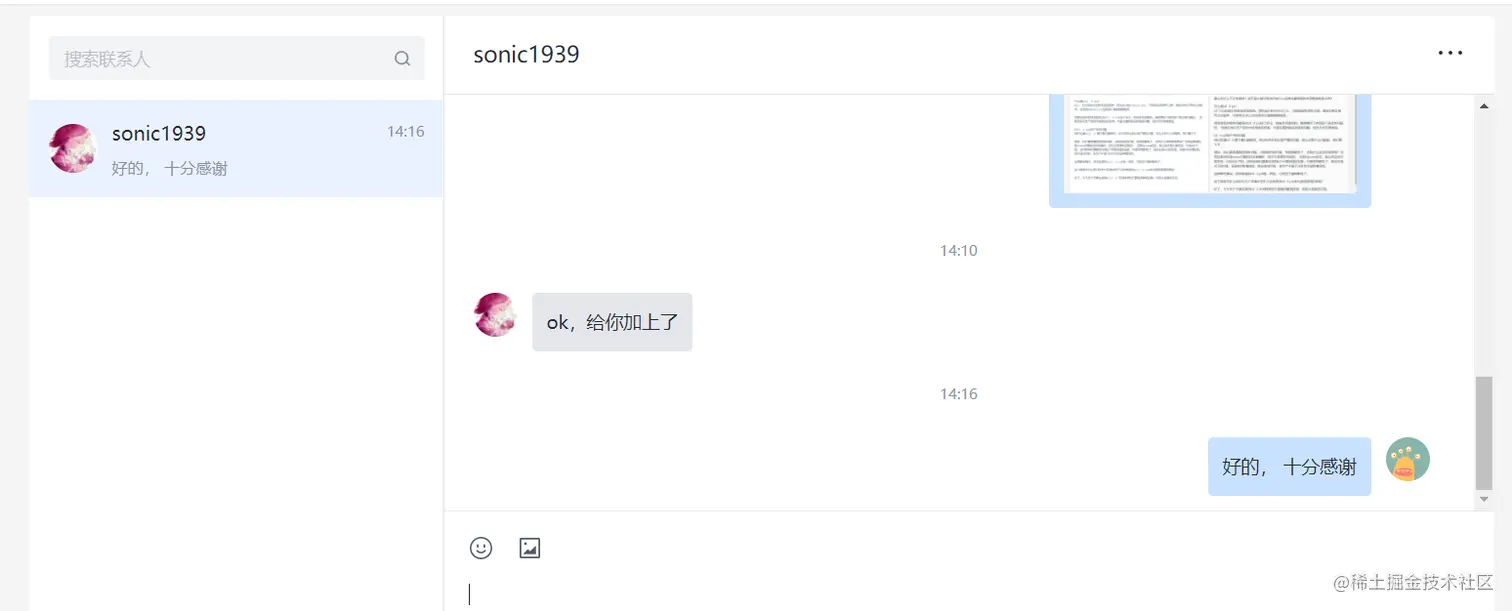Viewport: 1512px width, 611px height.
Task: Open the document screenshot thumbnail in the chat
Action: point(1209,150)
